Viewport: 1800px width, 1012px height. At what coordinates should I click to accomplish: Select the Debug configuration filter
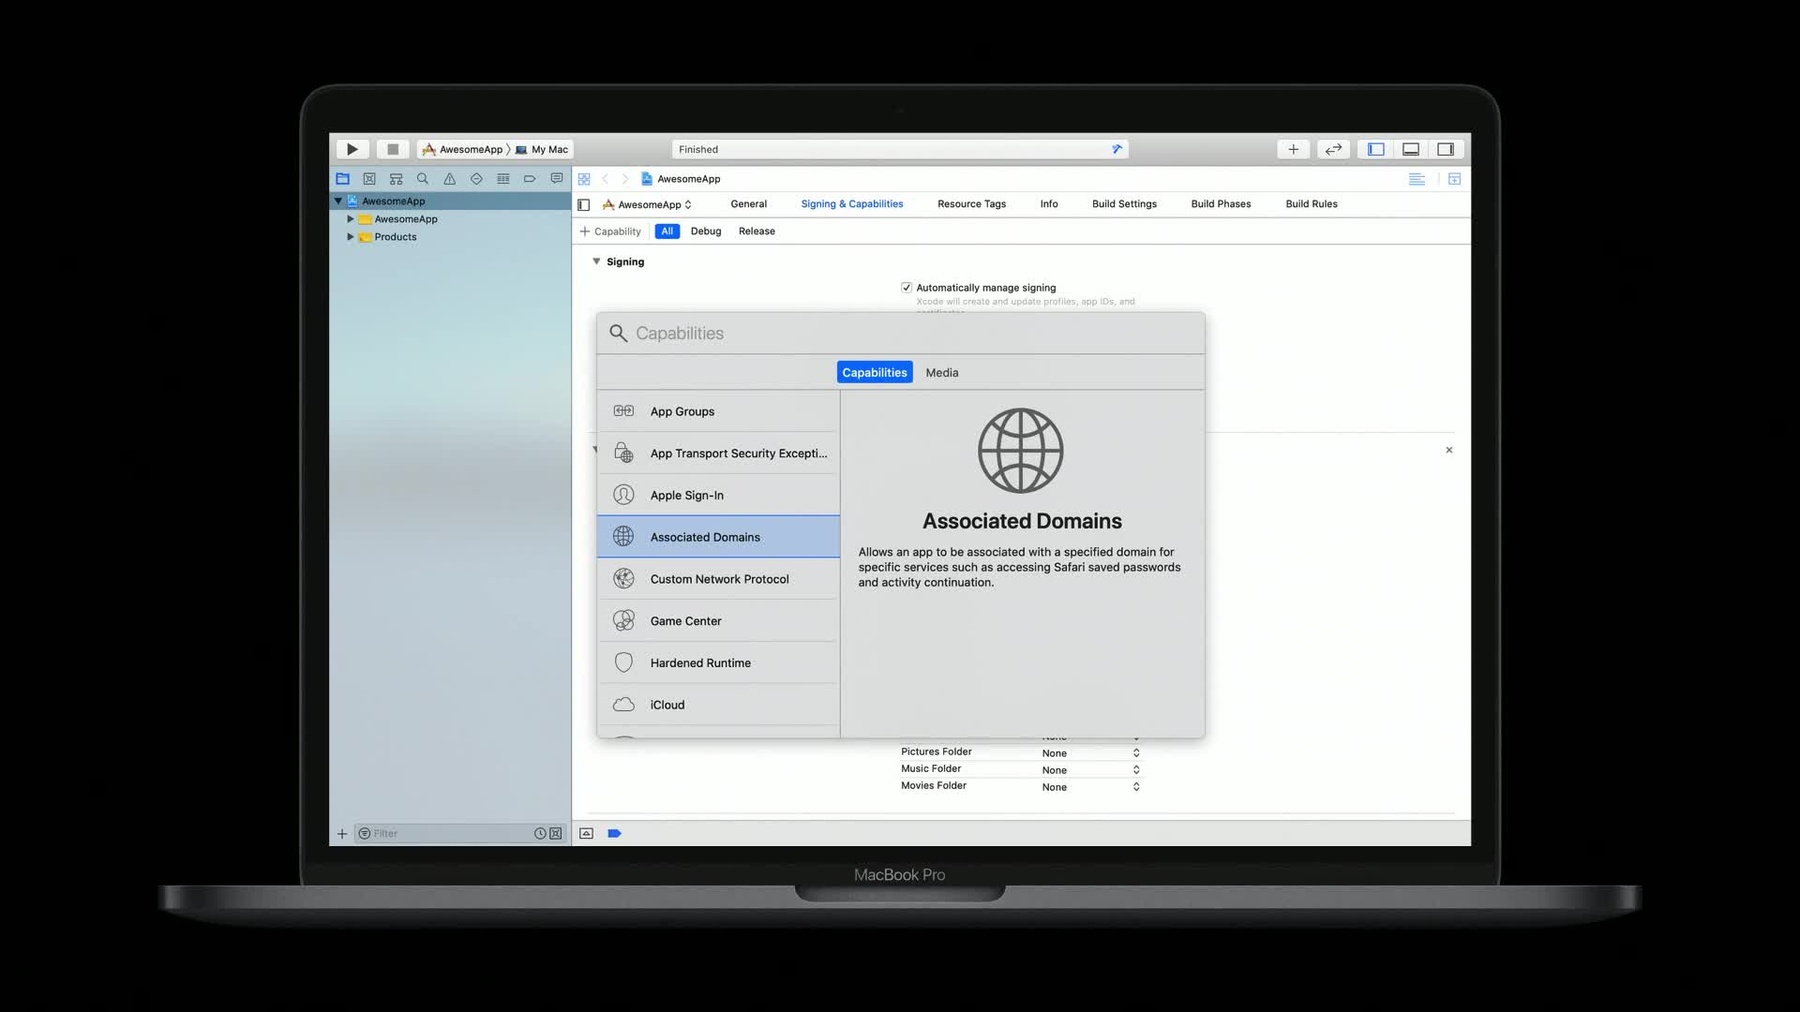pyautogui.click(x=705, y=231)
